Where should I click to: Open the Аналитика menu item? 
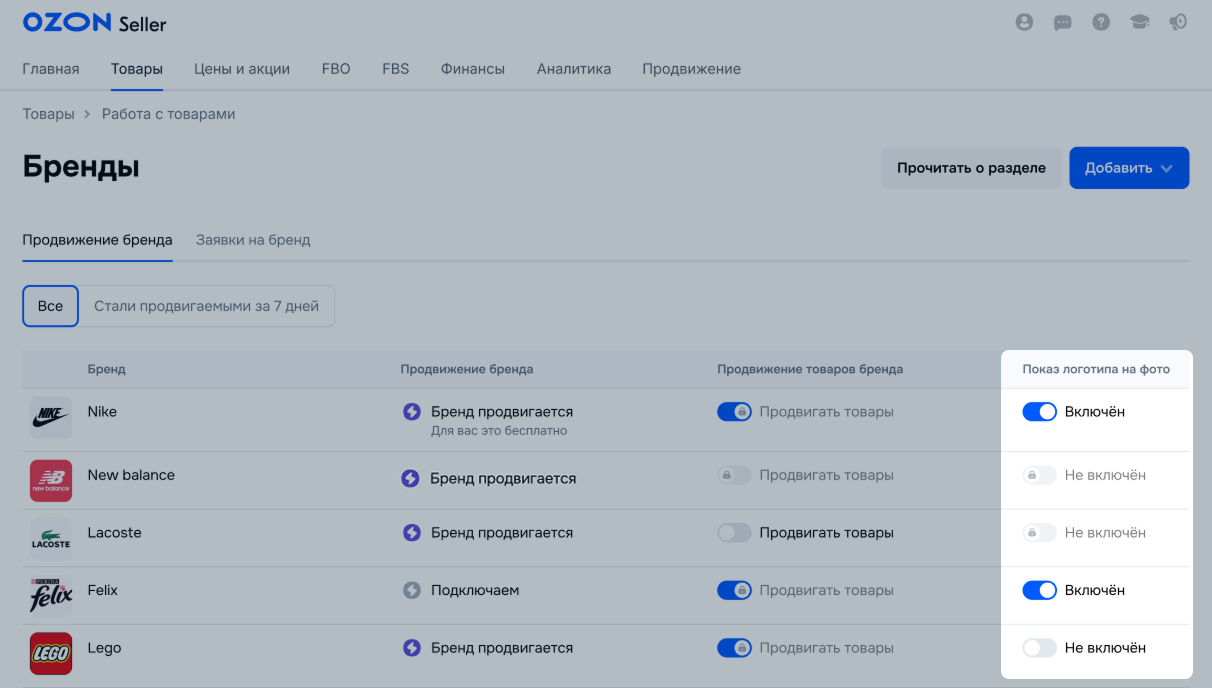(573, 69)
